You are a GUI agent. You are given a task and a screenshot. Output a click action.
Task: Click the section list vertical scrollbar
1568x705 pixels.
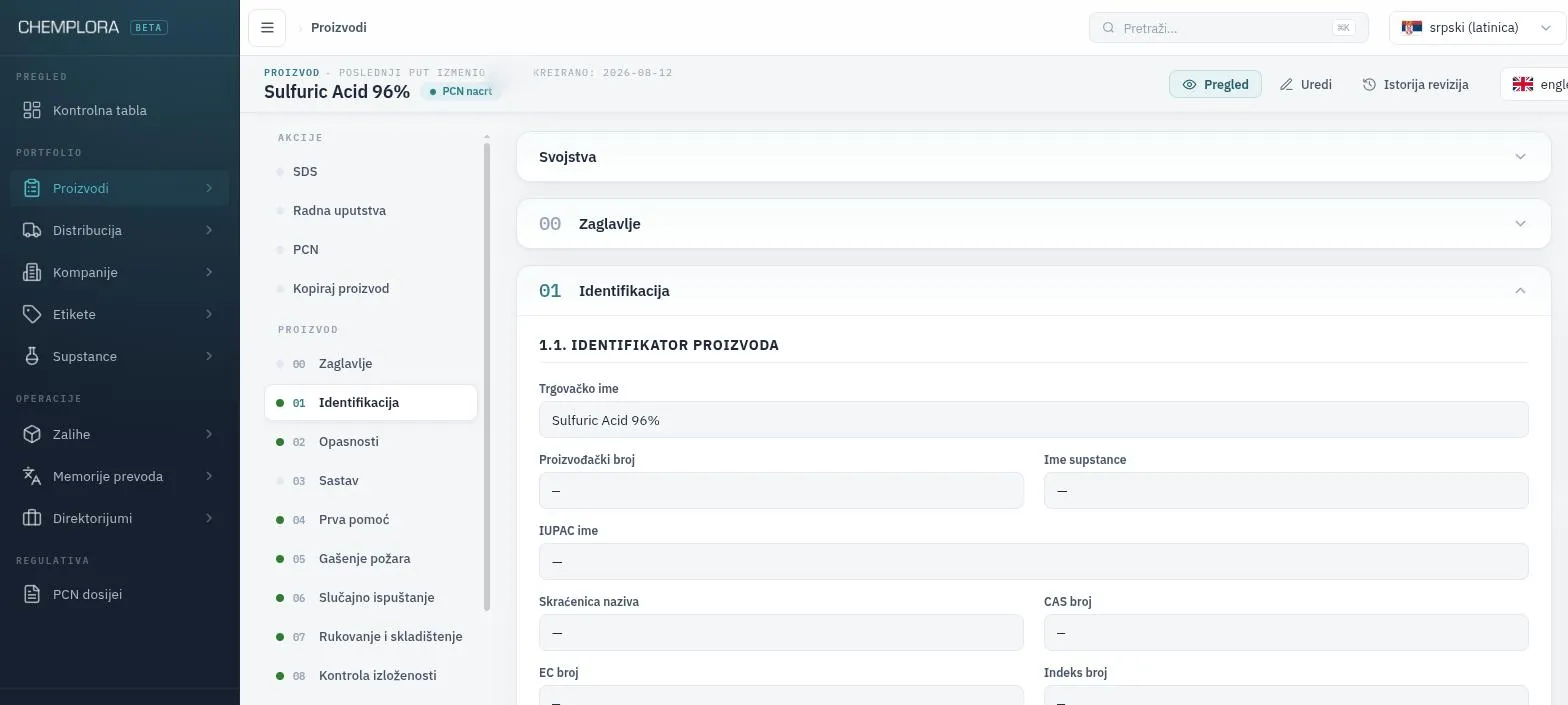tap(487, 376)
